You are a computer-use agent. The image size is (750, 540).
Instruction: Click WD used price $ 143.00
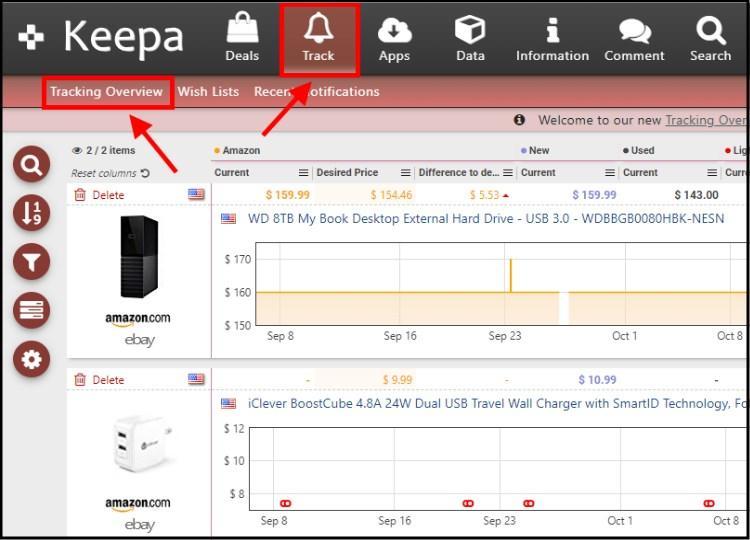(696, 195)
